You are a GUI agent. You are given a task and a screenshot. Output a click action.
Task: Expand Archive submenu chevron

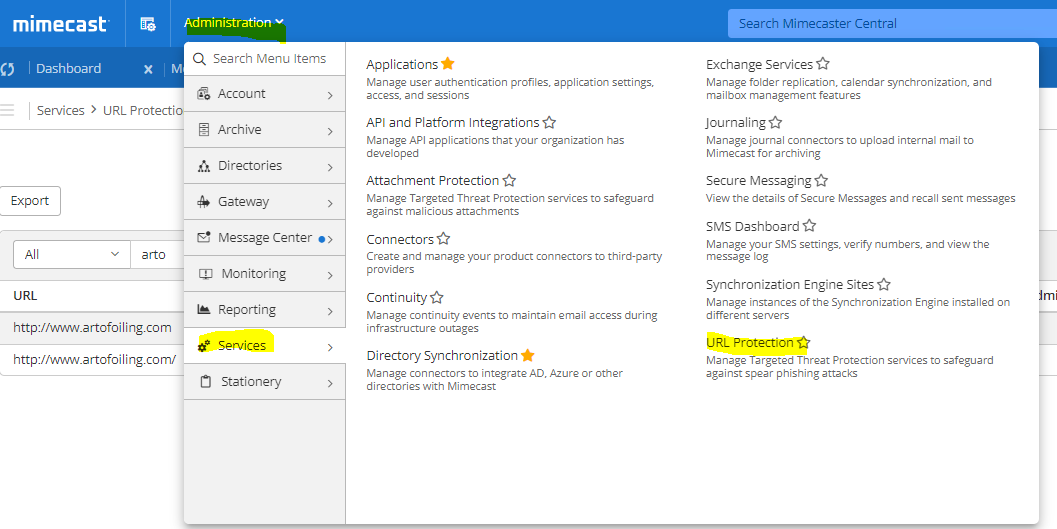point(330,131)
